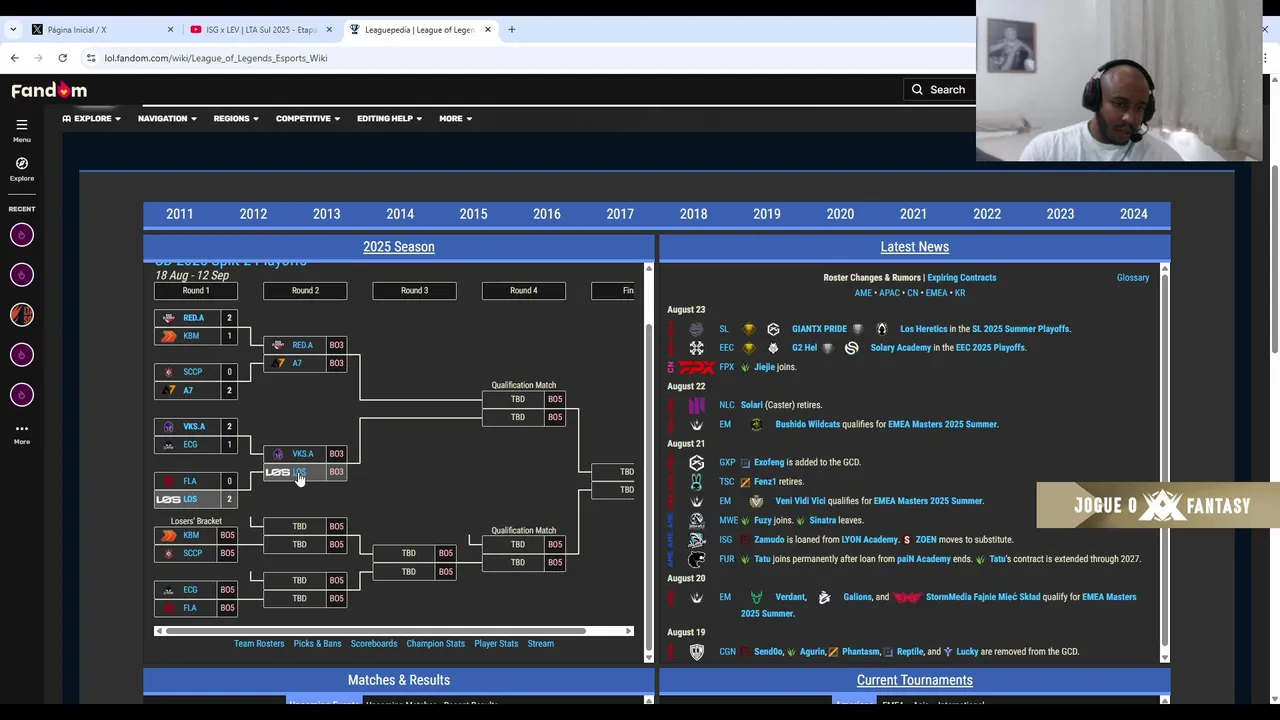This screenshot has width=1280, height=720.
Task: Select the 2015 year tab
Action: pos(473,214)
